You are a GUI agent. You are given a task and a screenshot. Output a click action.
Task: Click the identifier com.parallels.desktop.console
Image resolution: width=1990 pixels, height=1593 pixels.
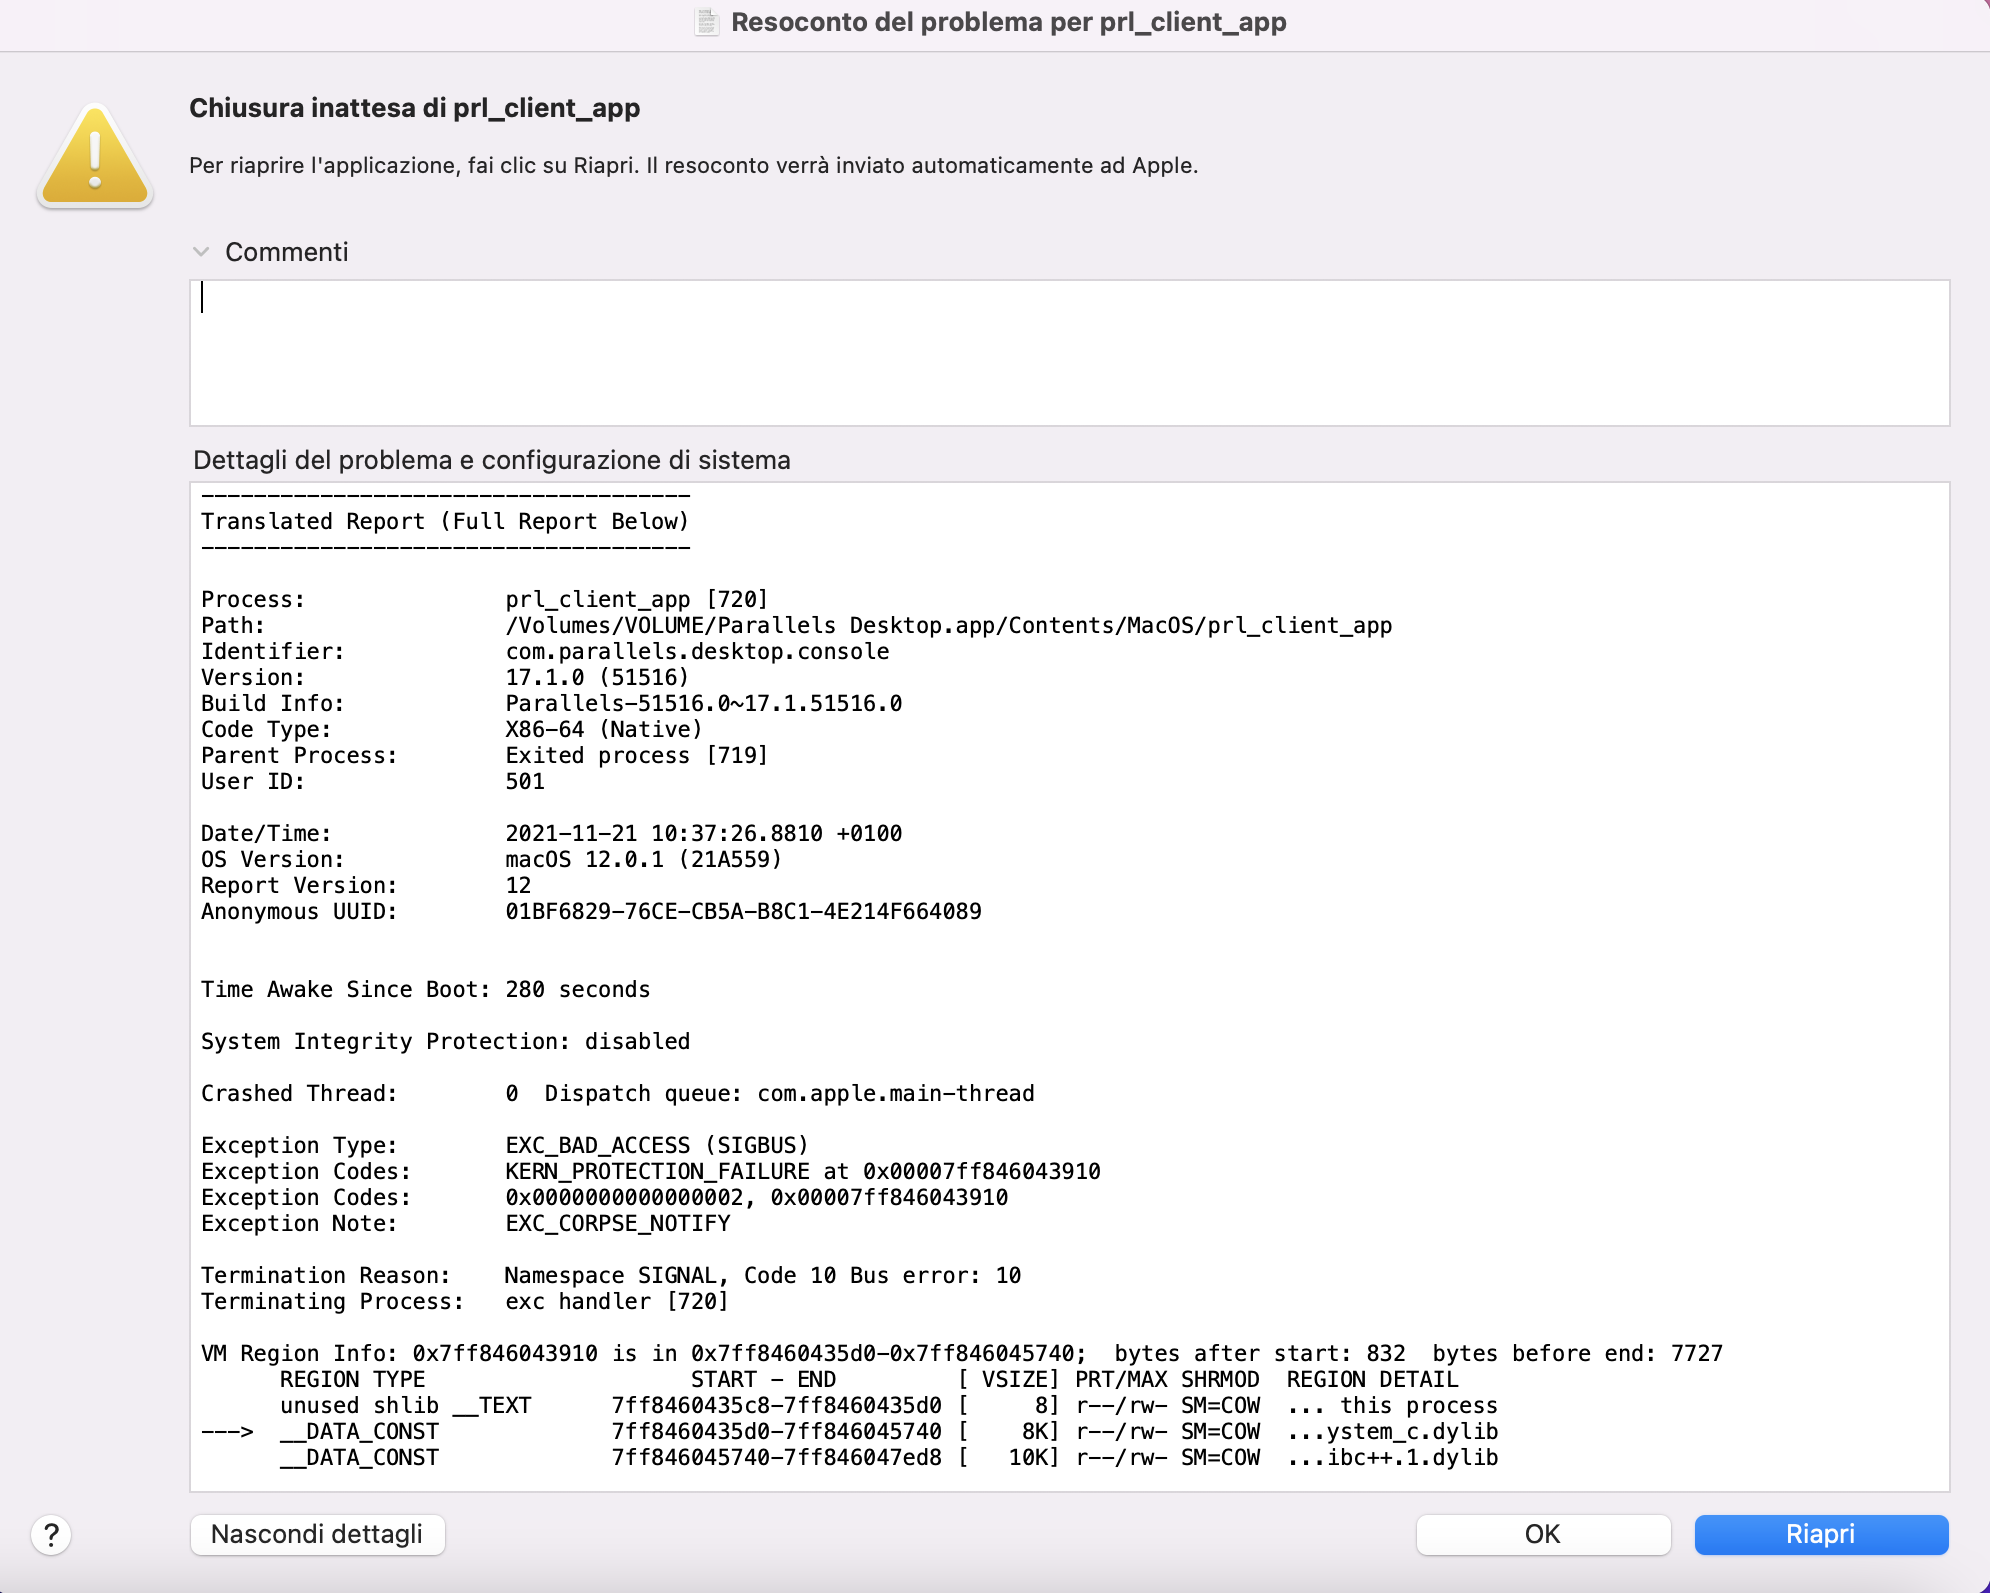point(697,652)
